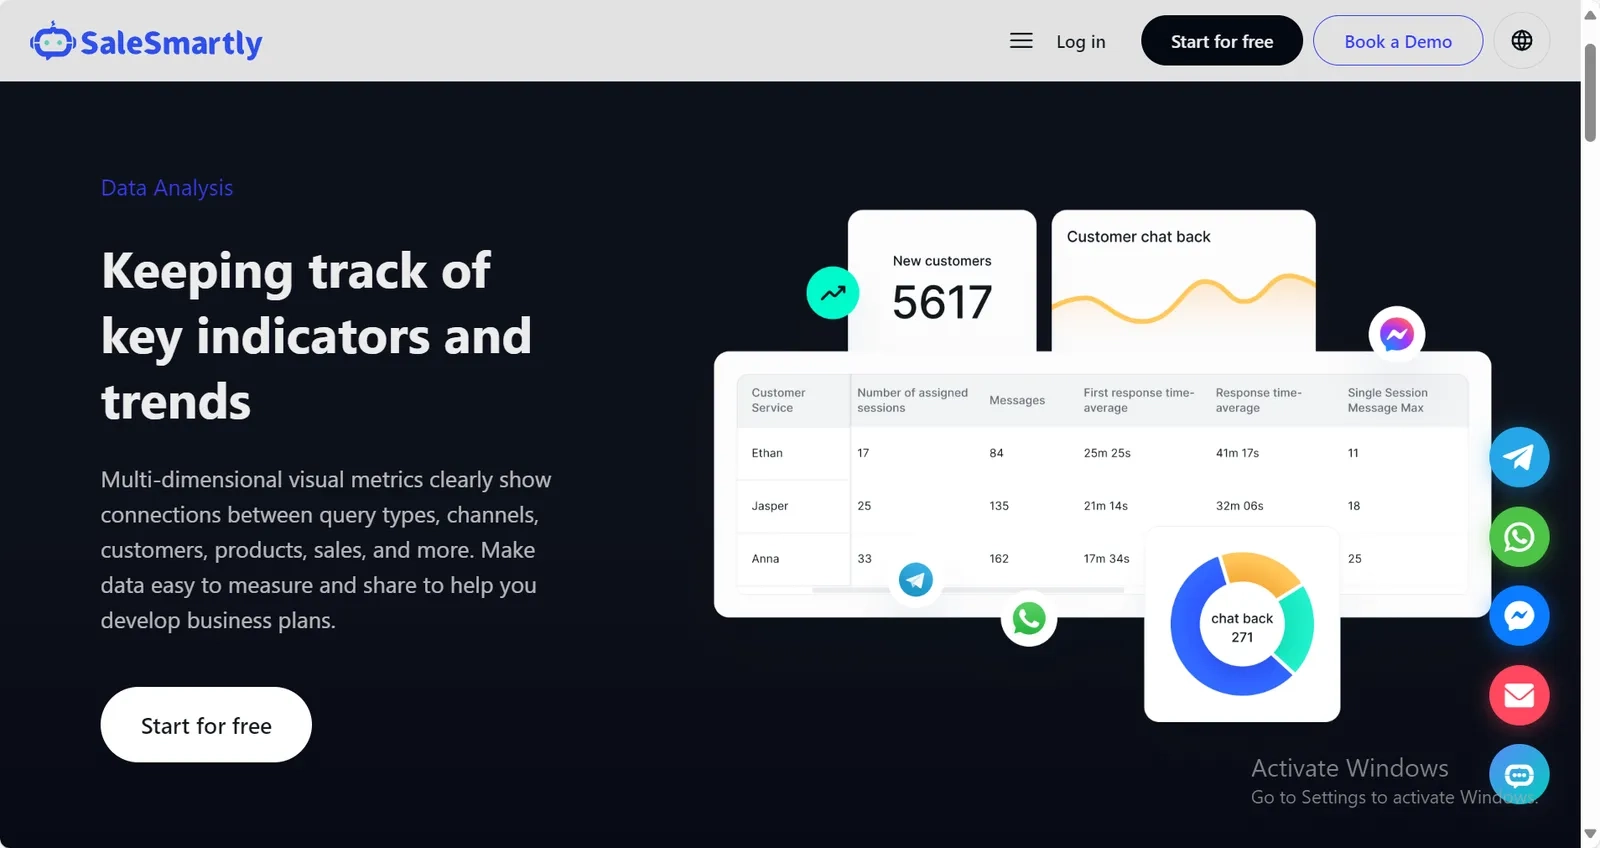Click the WhatsApp icon below the table

(1029, 619)
